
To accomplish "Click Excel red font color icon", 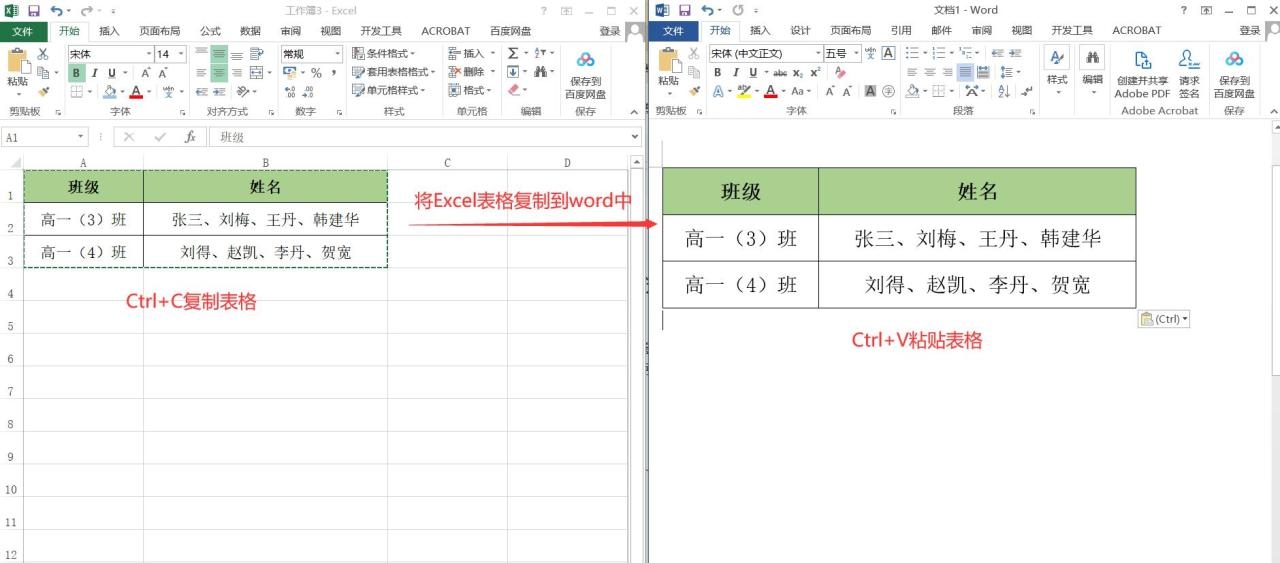I will (x=136, y=91).
